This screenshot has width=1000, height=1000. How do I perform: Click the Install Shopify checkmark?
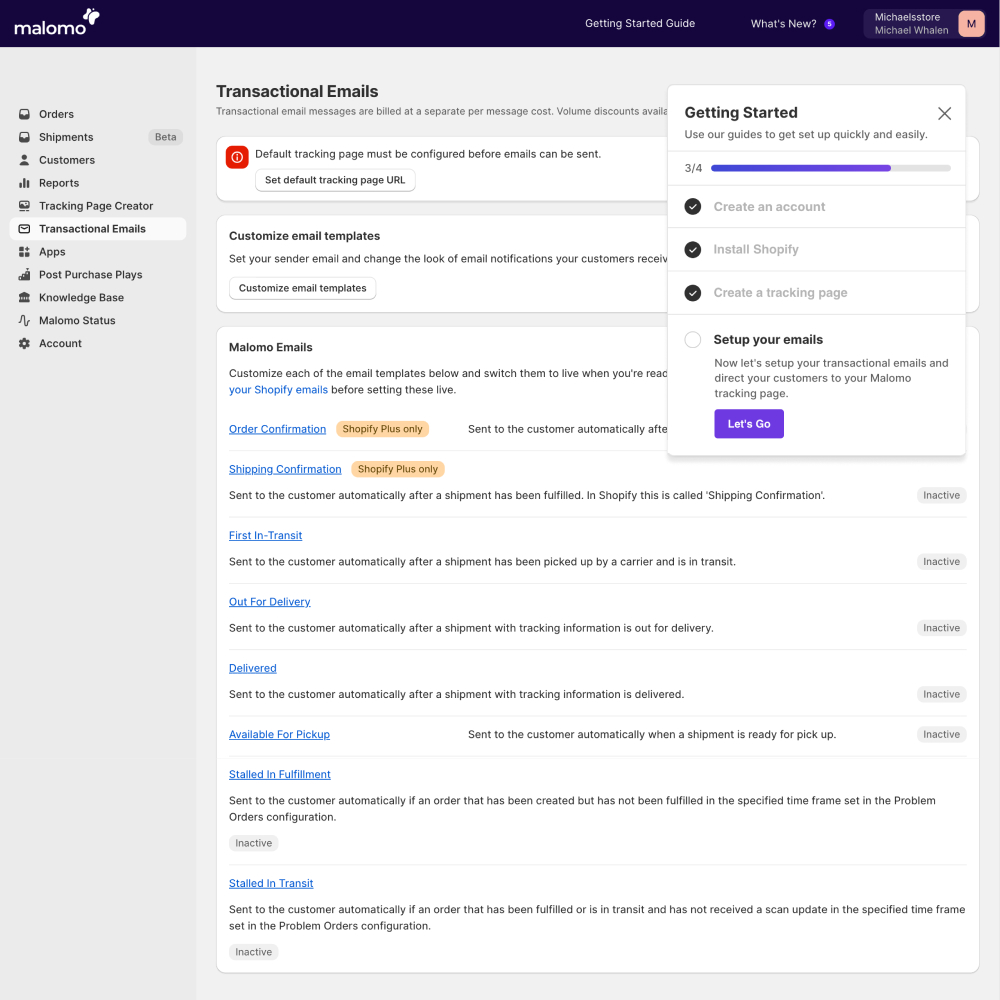pos(693,249)
